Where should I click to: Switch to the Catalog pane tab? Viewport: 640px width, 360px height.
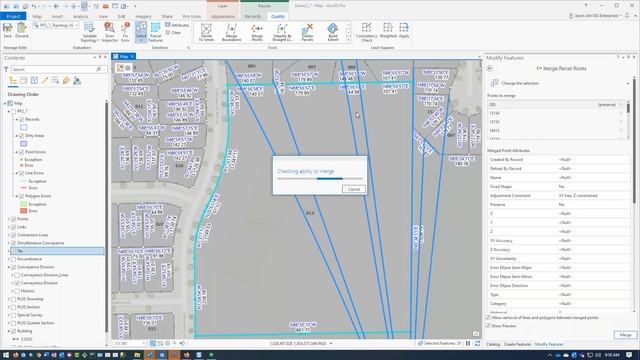(493, 344)
